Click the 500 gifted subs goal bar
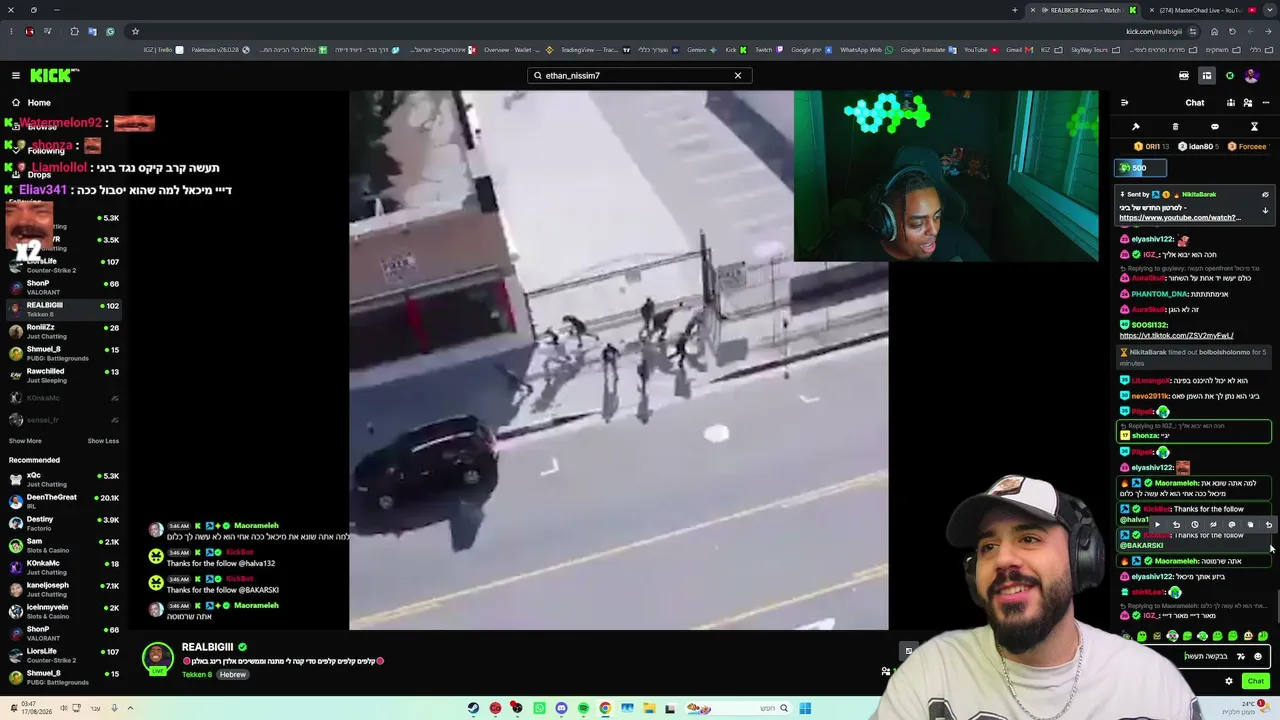Screen dimensions: 1280x720 tap(1141, 168)
